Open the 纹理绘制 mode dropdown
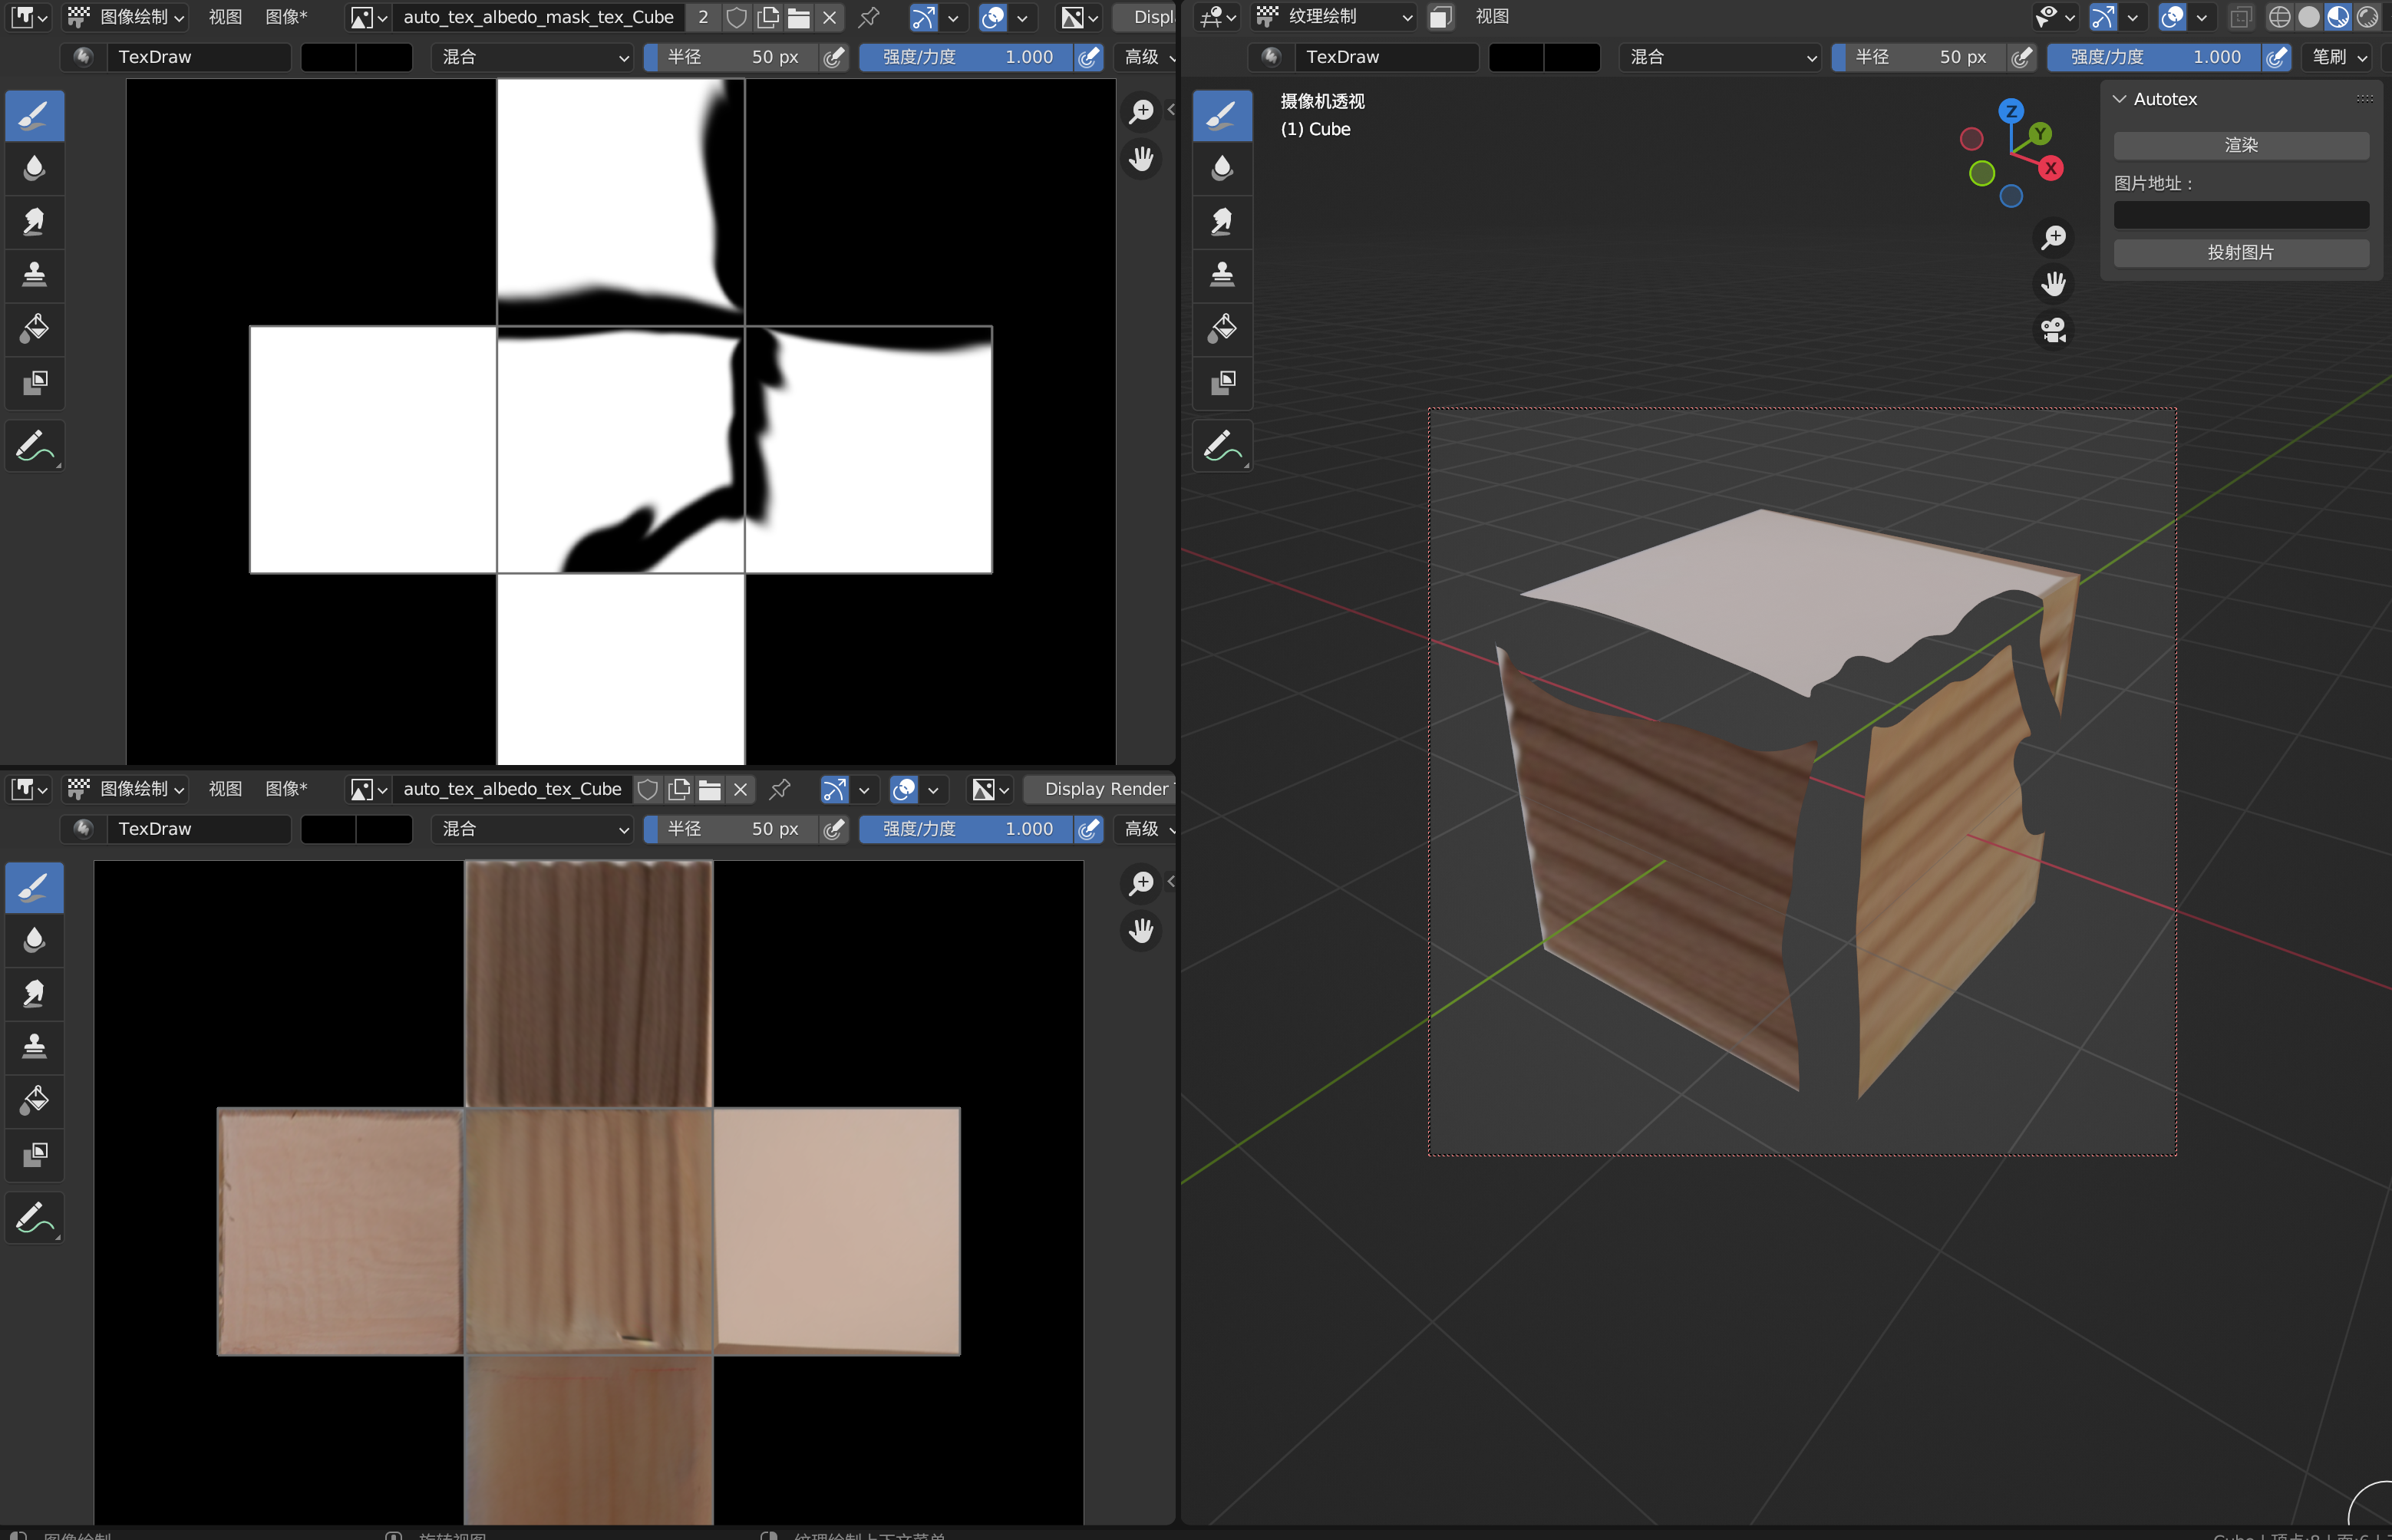Image resolution: width=2392 pixels, height=1540 pixels. [1334, 17]
